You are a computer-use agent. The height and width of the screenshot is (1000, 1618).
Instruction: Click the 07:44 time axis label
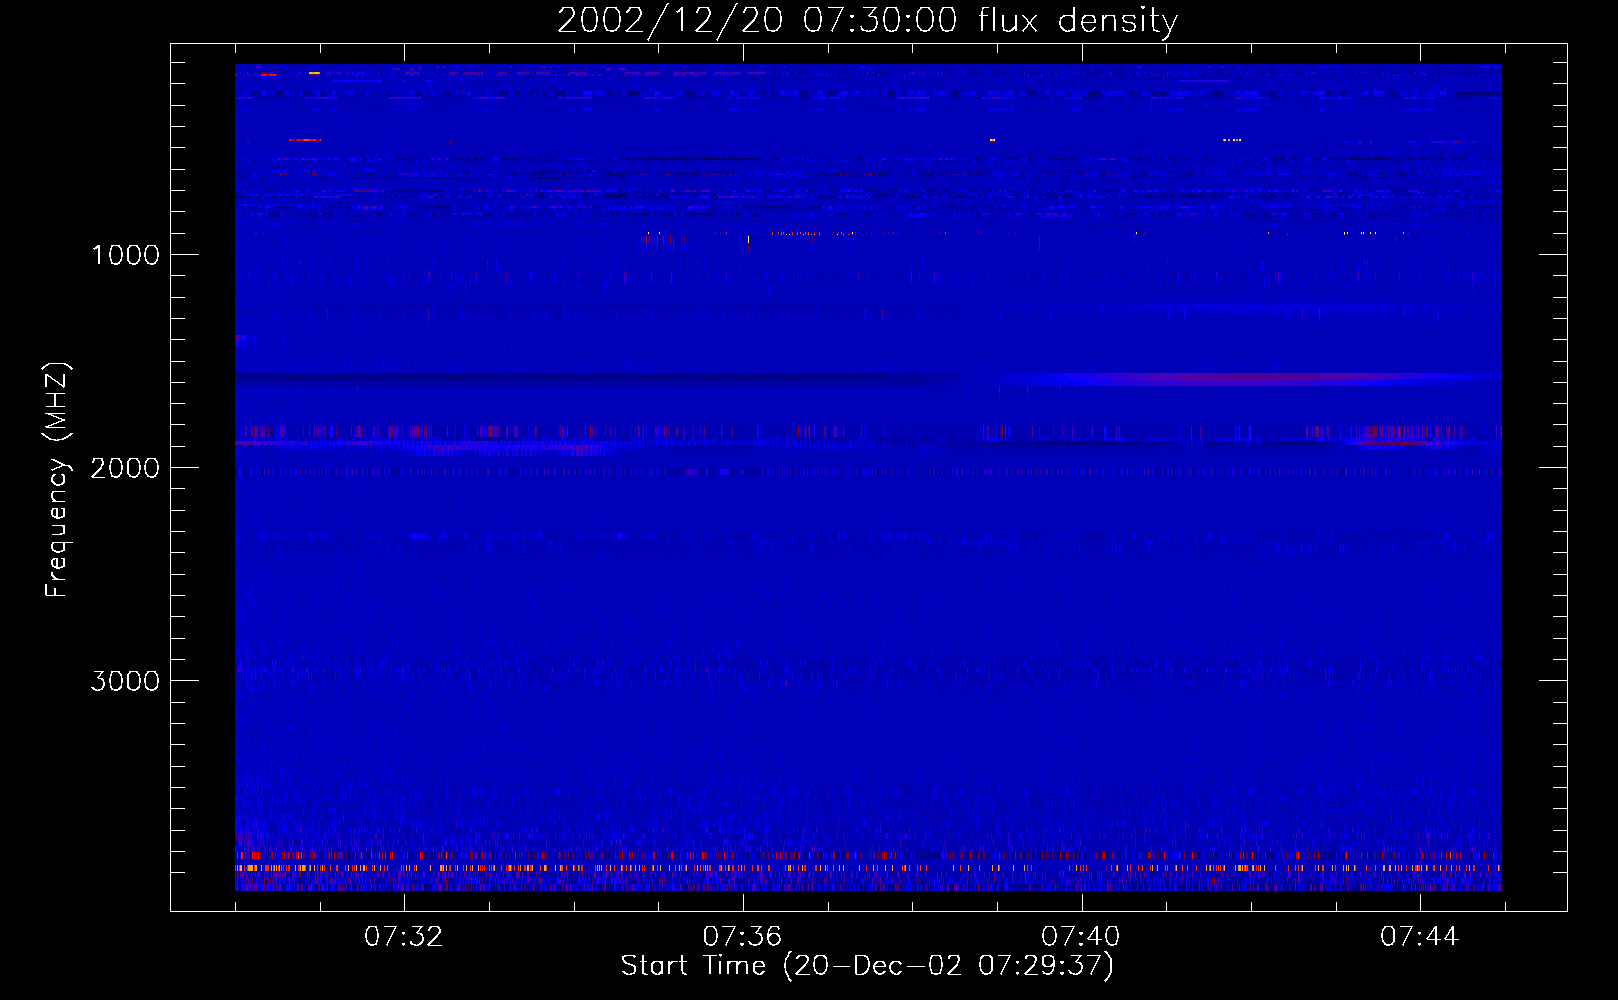point(1420,937)
